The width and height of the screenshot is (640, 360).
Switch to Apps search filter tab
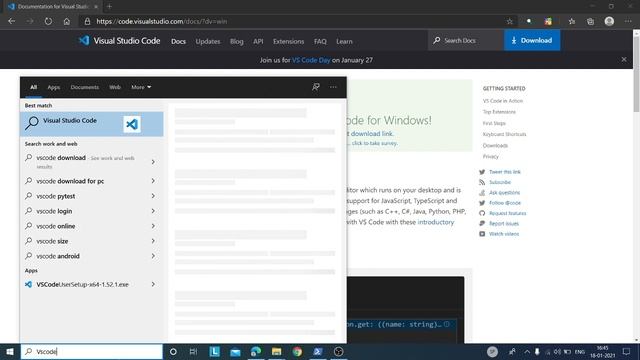click(53, 87)
